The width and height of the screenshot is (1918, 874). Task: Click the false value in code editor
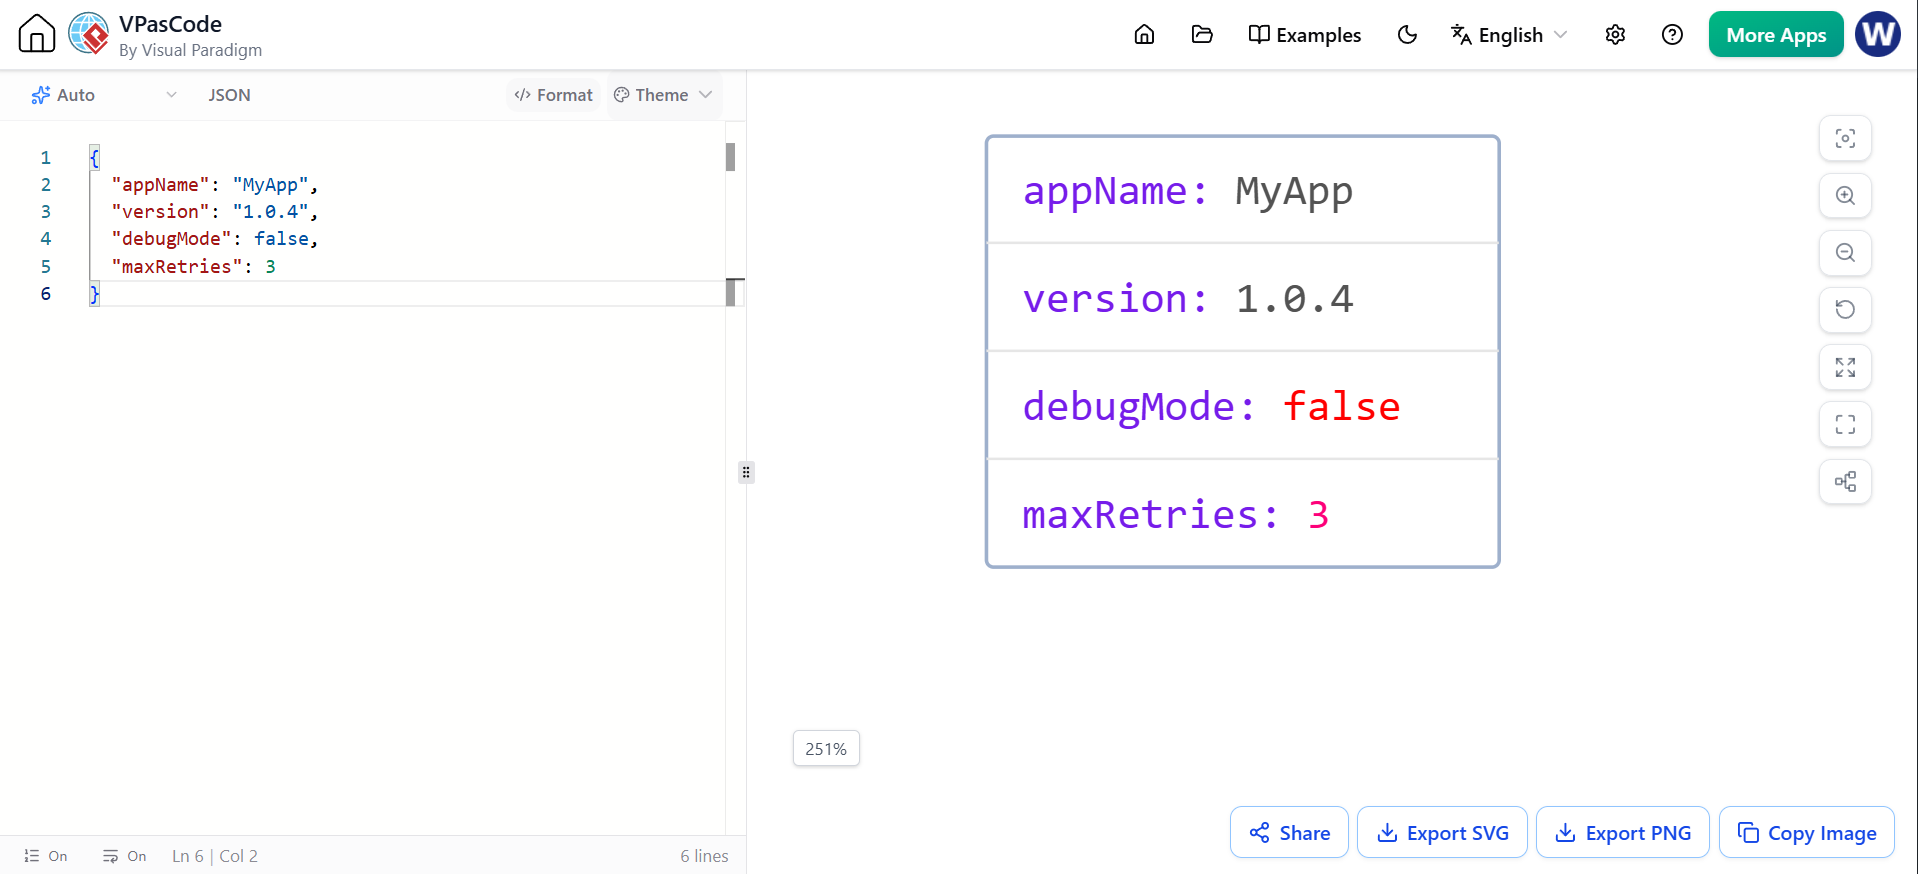click(x=281, y=238)
